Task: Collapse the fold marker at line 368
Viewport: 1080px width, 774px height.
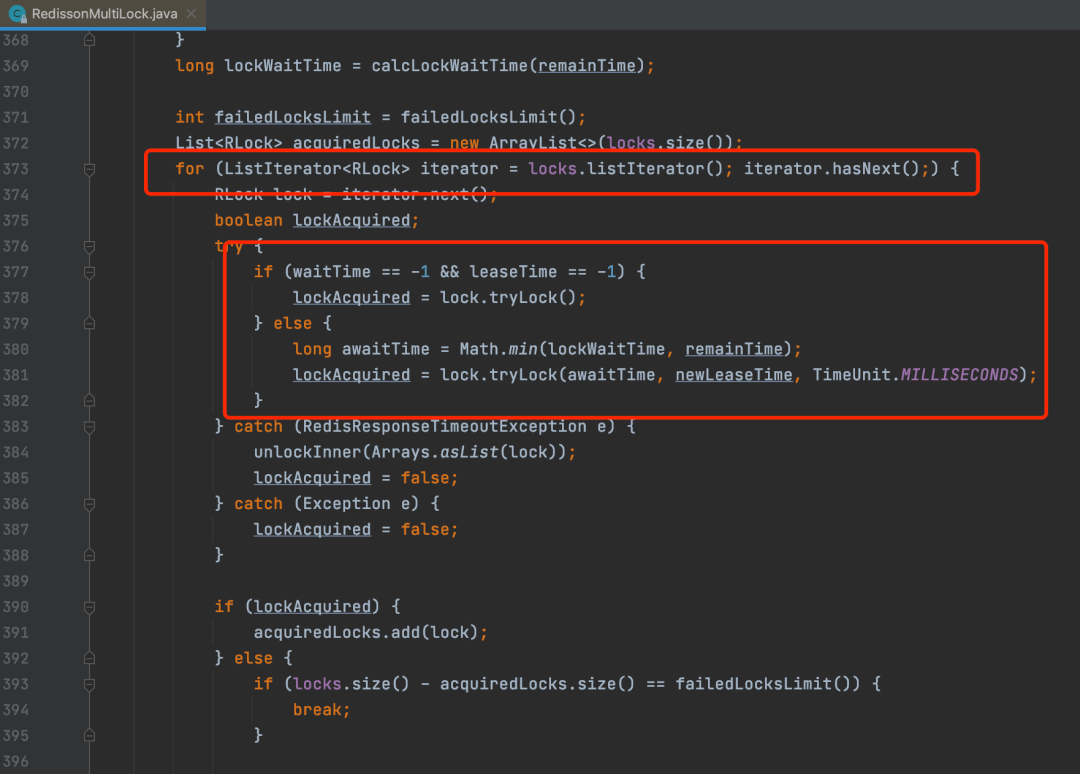Action: coord(90,40)
